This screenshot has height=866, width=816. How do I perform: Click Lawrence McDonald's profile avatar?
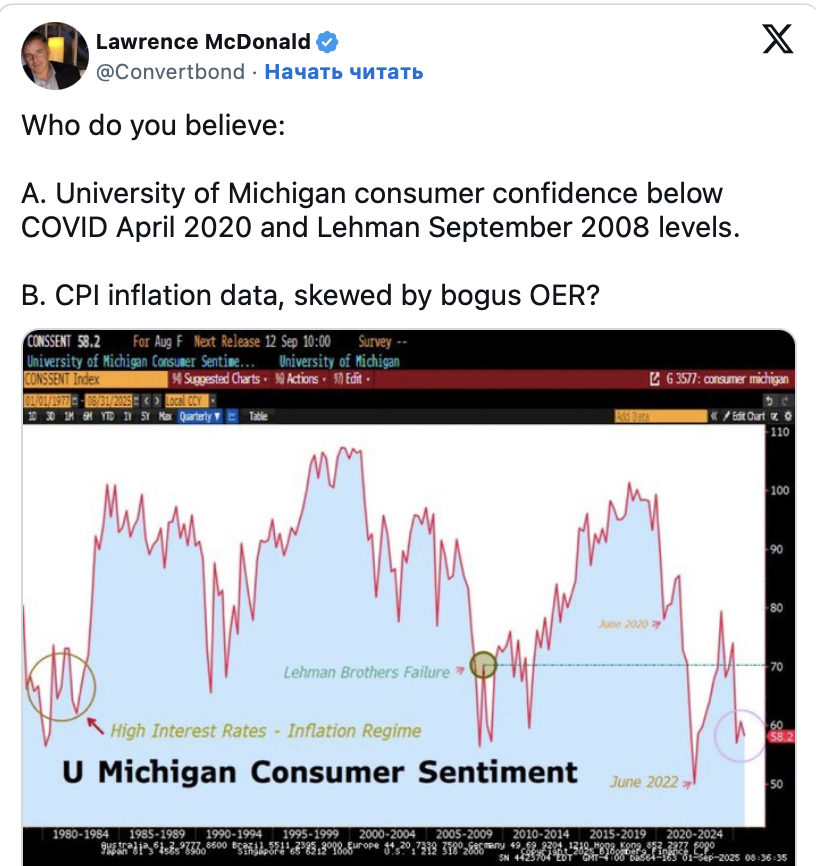pyautogui.click(x=53, y=55)
